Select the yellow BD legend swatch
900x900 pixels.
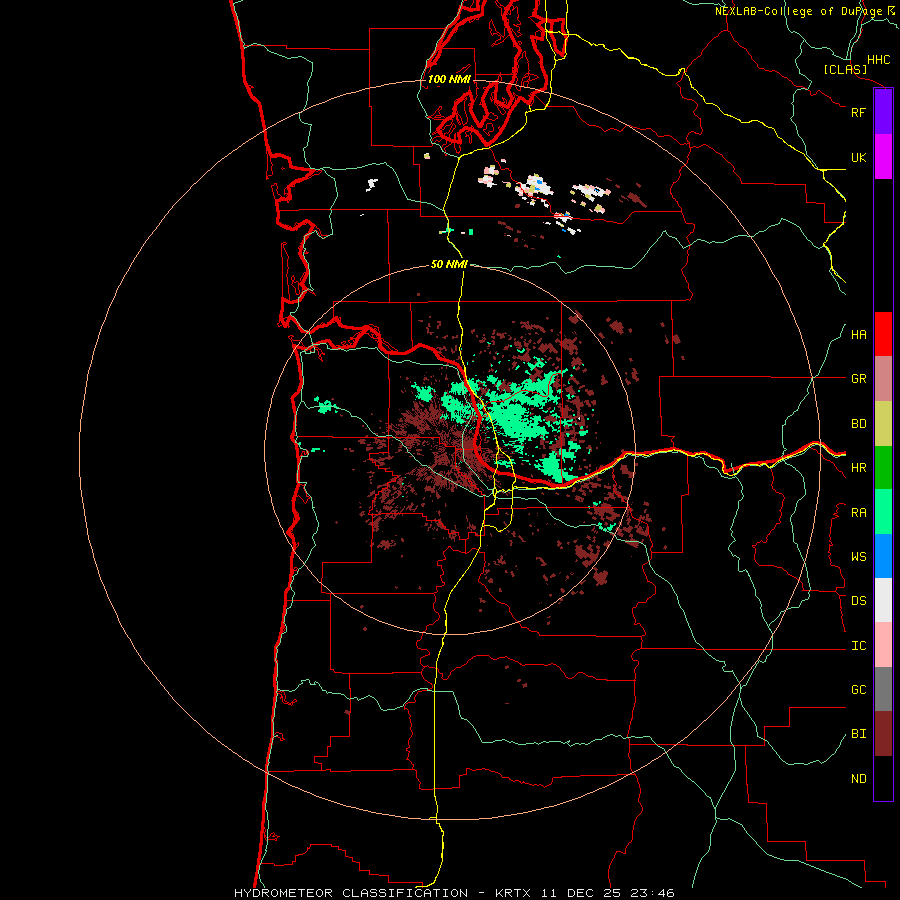(883, 424)
